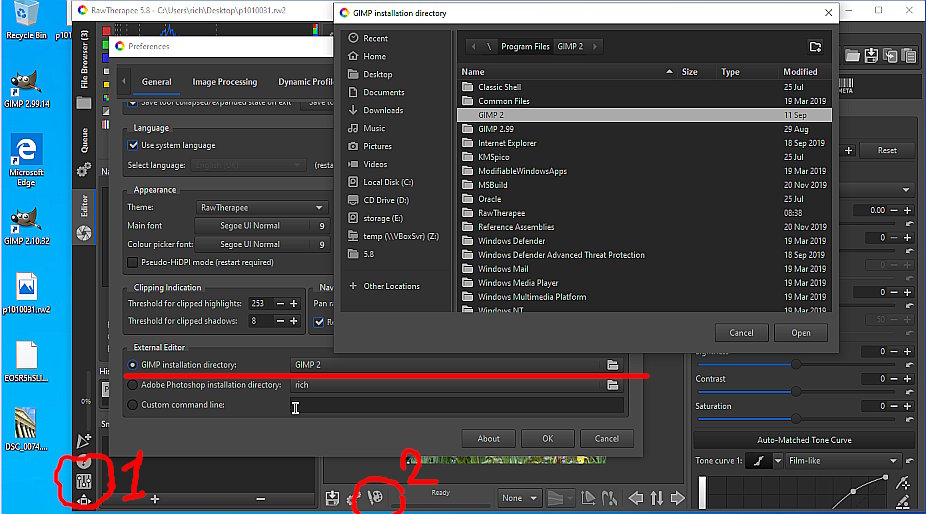Decrease threshold for clipped shadows
Viewport: 926px width, 514px height.
pos(281,321)
